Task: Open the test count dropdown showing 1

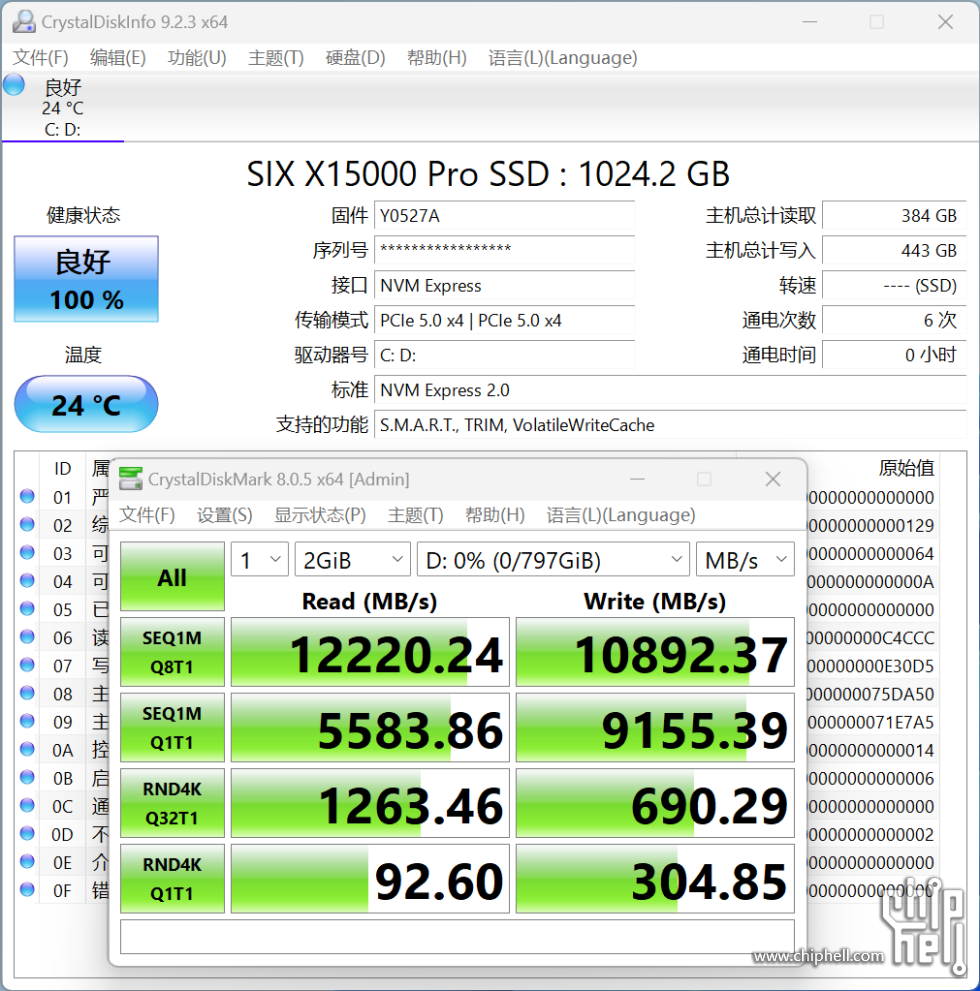Action: pyautogui.click(x=259, y=560)
